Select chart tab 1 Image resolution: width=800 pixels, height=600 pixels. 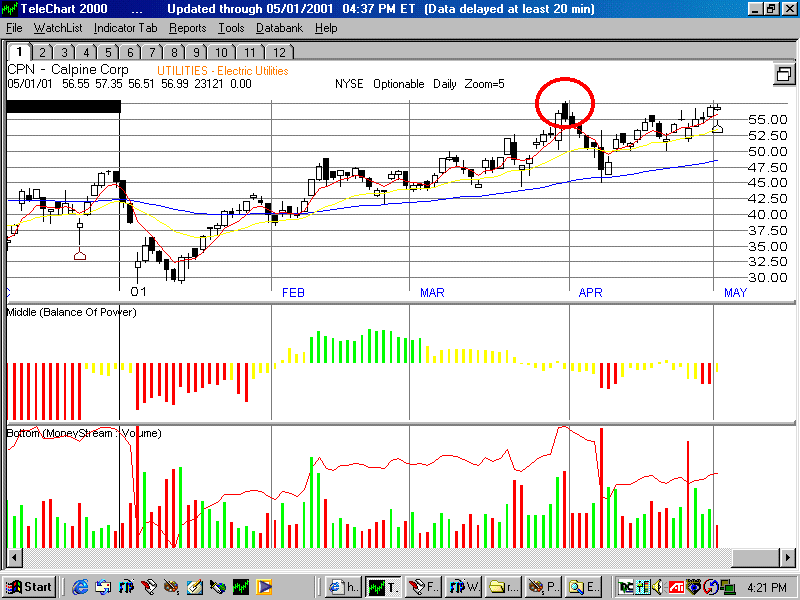[x=19, y=52]
